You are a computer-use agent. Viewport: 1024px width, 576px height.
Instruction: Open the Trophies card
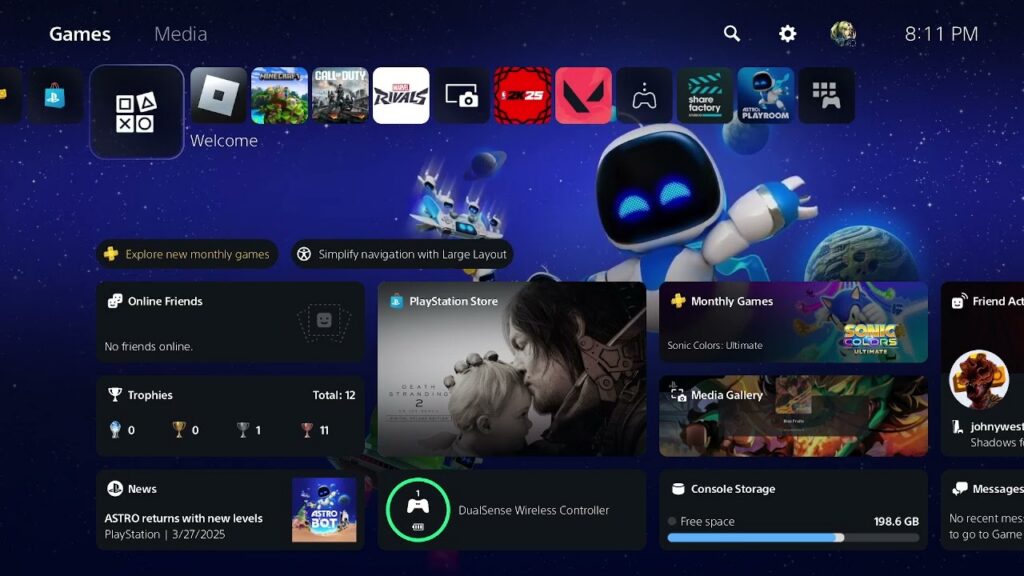(231, 416)
